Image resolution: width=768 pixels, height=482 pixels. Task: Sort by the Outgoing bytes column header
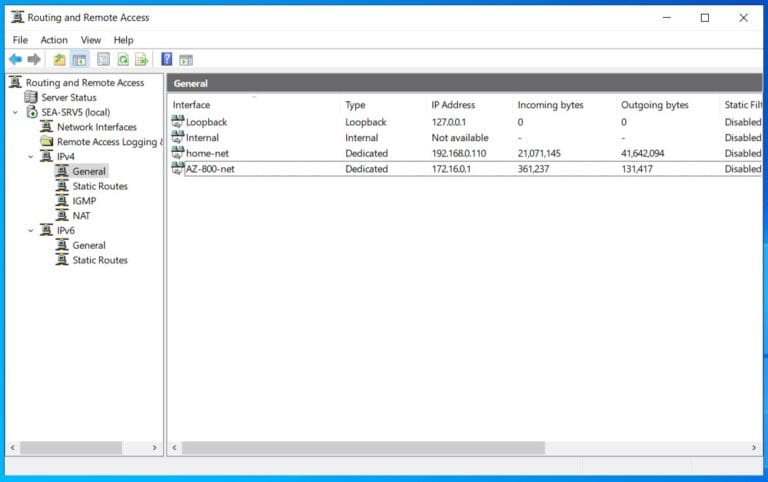tap(668, 105)
